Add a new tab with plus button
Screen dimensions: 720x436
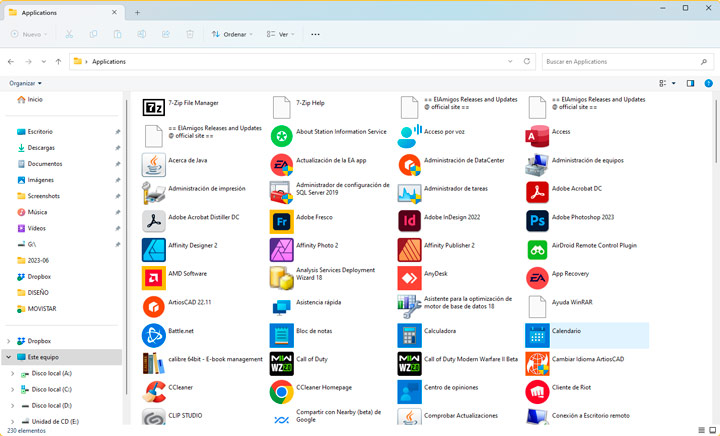(137, 12)
